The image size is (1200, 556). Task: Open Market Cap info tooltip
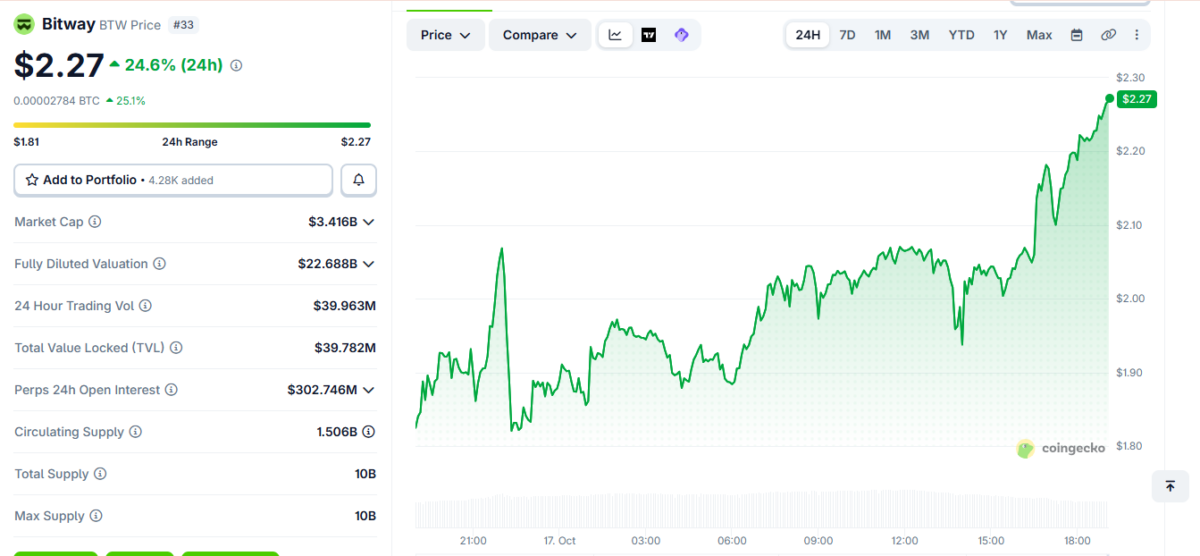[x=95, y=222]
